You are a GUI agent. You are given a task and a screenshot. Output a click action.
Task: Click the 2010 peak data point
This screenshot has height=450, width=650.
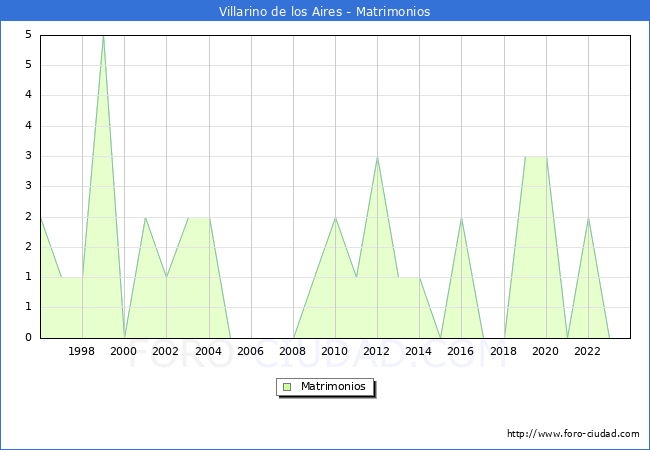[x=335, y=218]
